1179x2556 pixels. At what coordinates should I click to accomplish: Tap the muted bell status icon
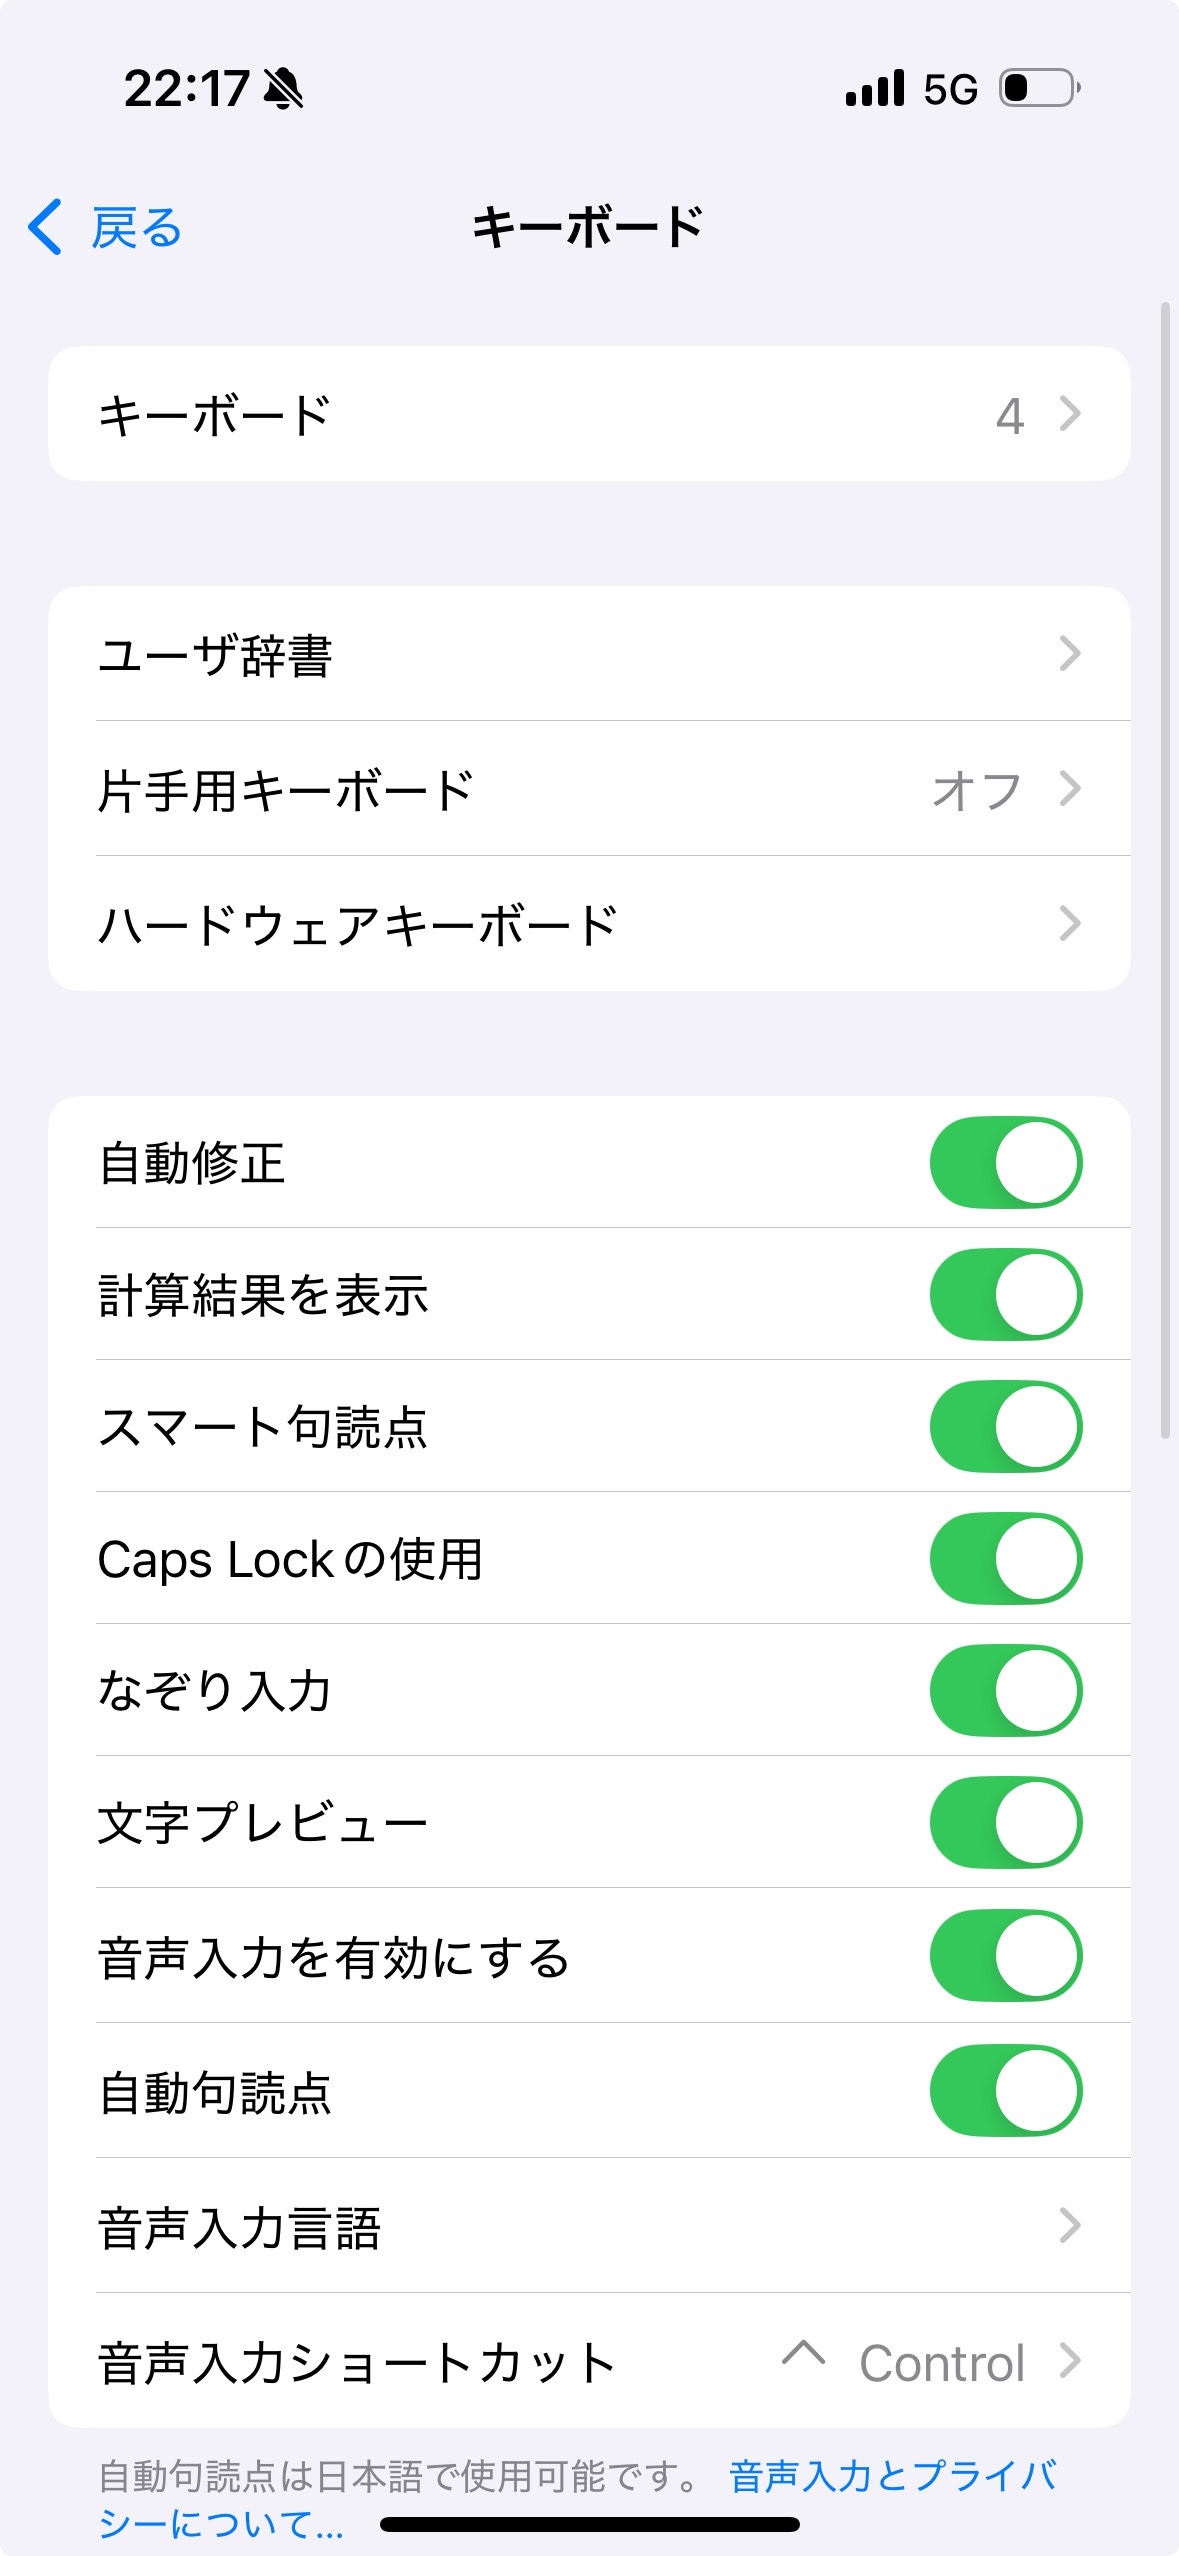(283, 89)
